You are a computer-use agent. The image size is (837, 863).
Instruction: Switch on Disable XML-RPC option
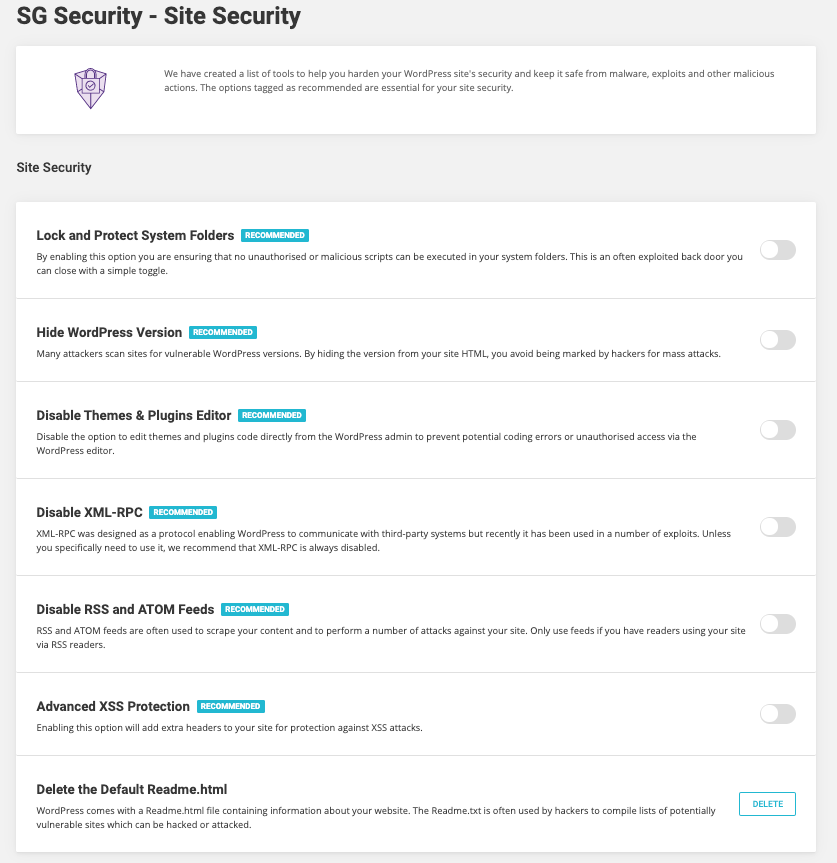click(x=777, y=527)
